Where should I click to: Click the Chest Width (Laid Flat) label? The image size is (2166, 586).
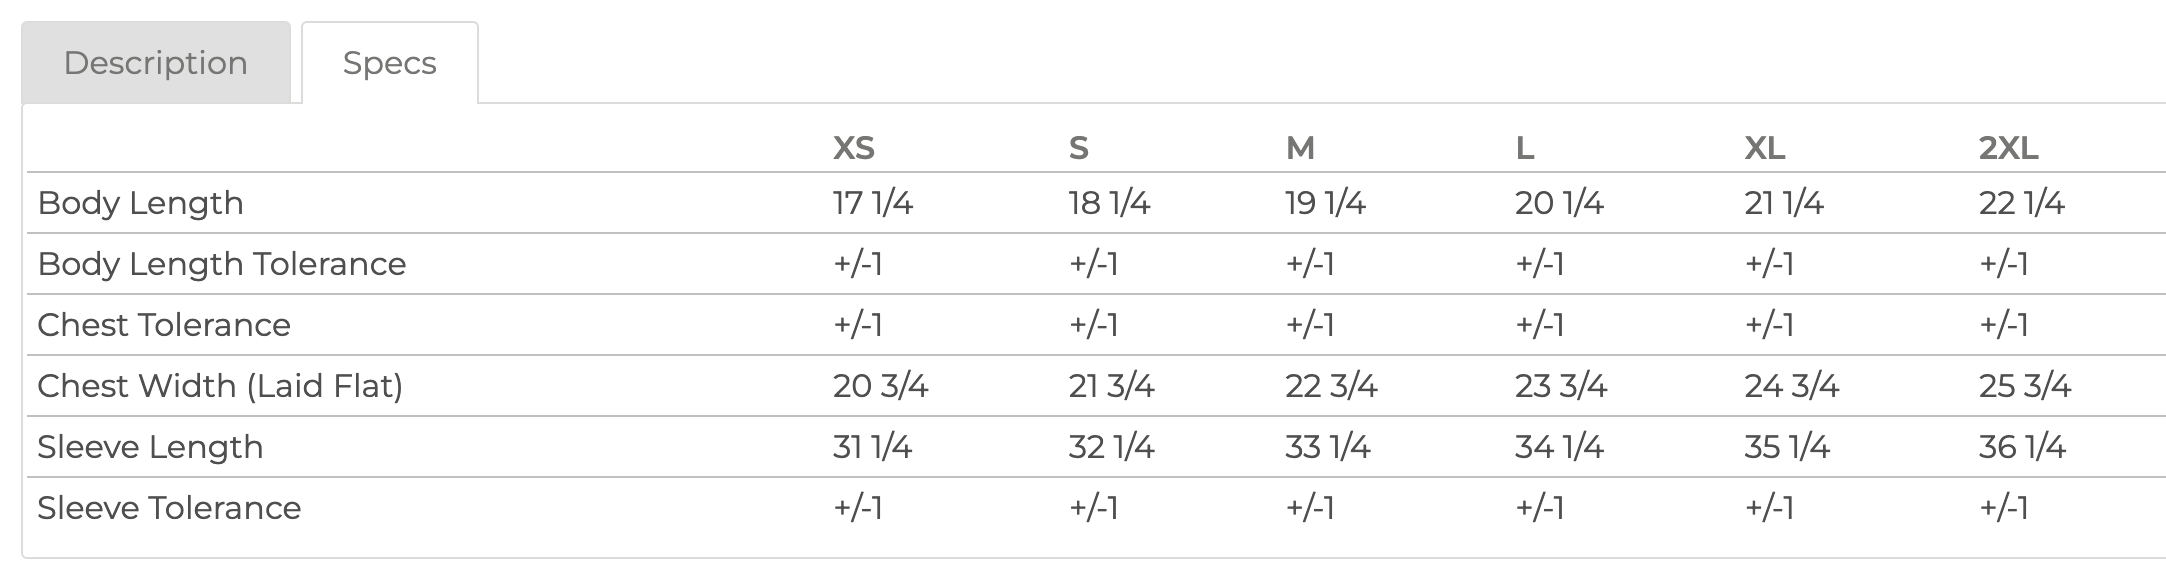click(x=220, y=386)
